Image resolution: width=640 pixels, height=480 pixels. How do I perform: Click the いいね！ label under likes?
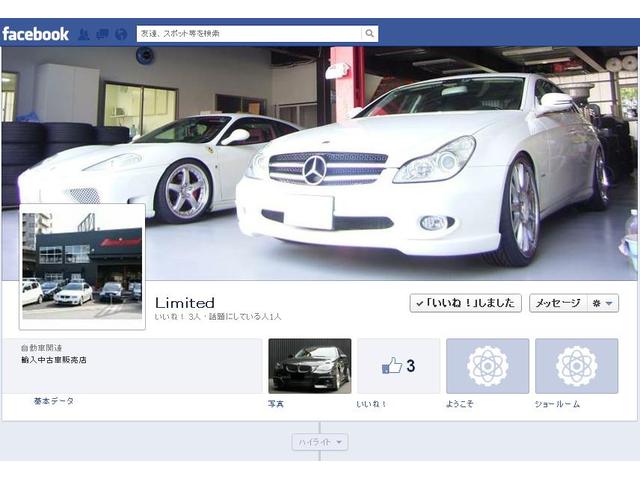[371, 404]
